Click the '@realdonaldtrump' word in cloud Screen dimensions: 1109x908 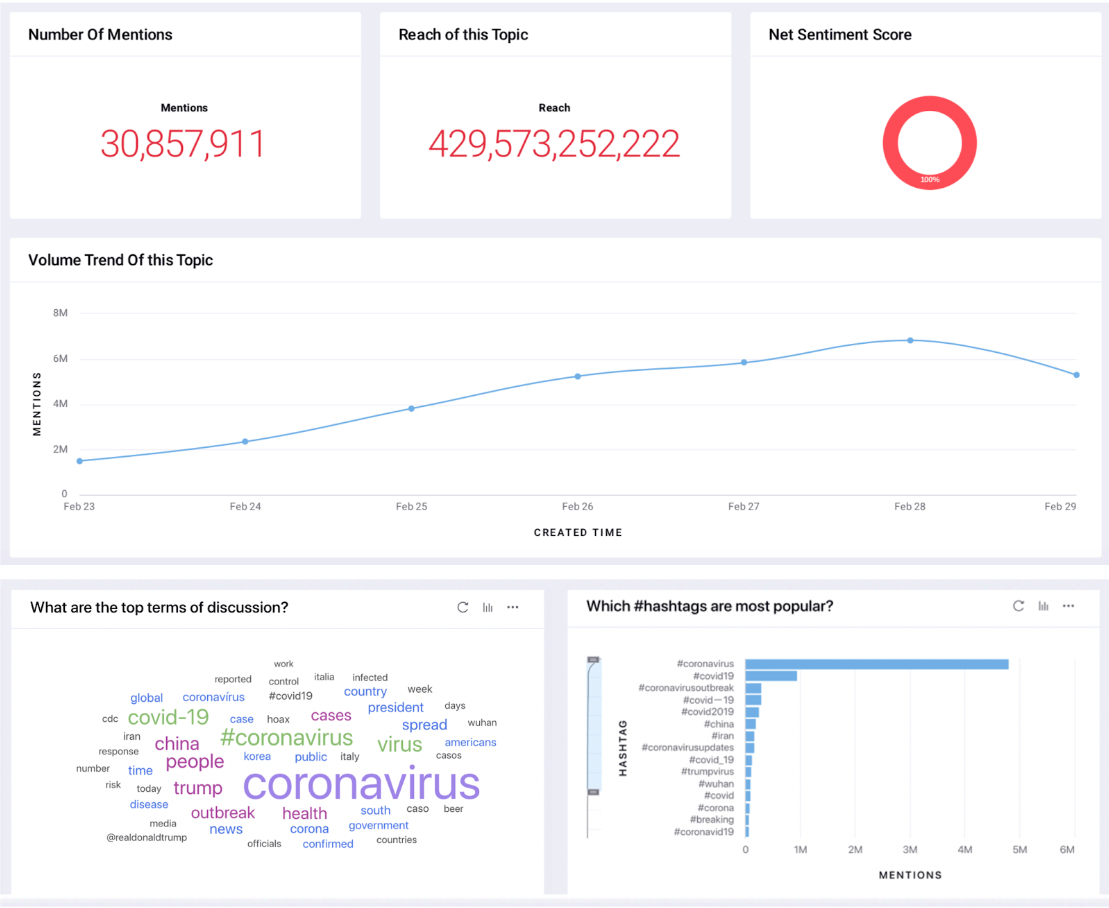pyautogui.click(x=146, y=837)
